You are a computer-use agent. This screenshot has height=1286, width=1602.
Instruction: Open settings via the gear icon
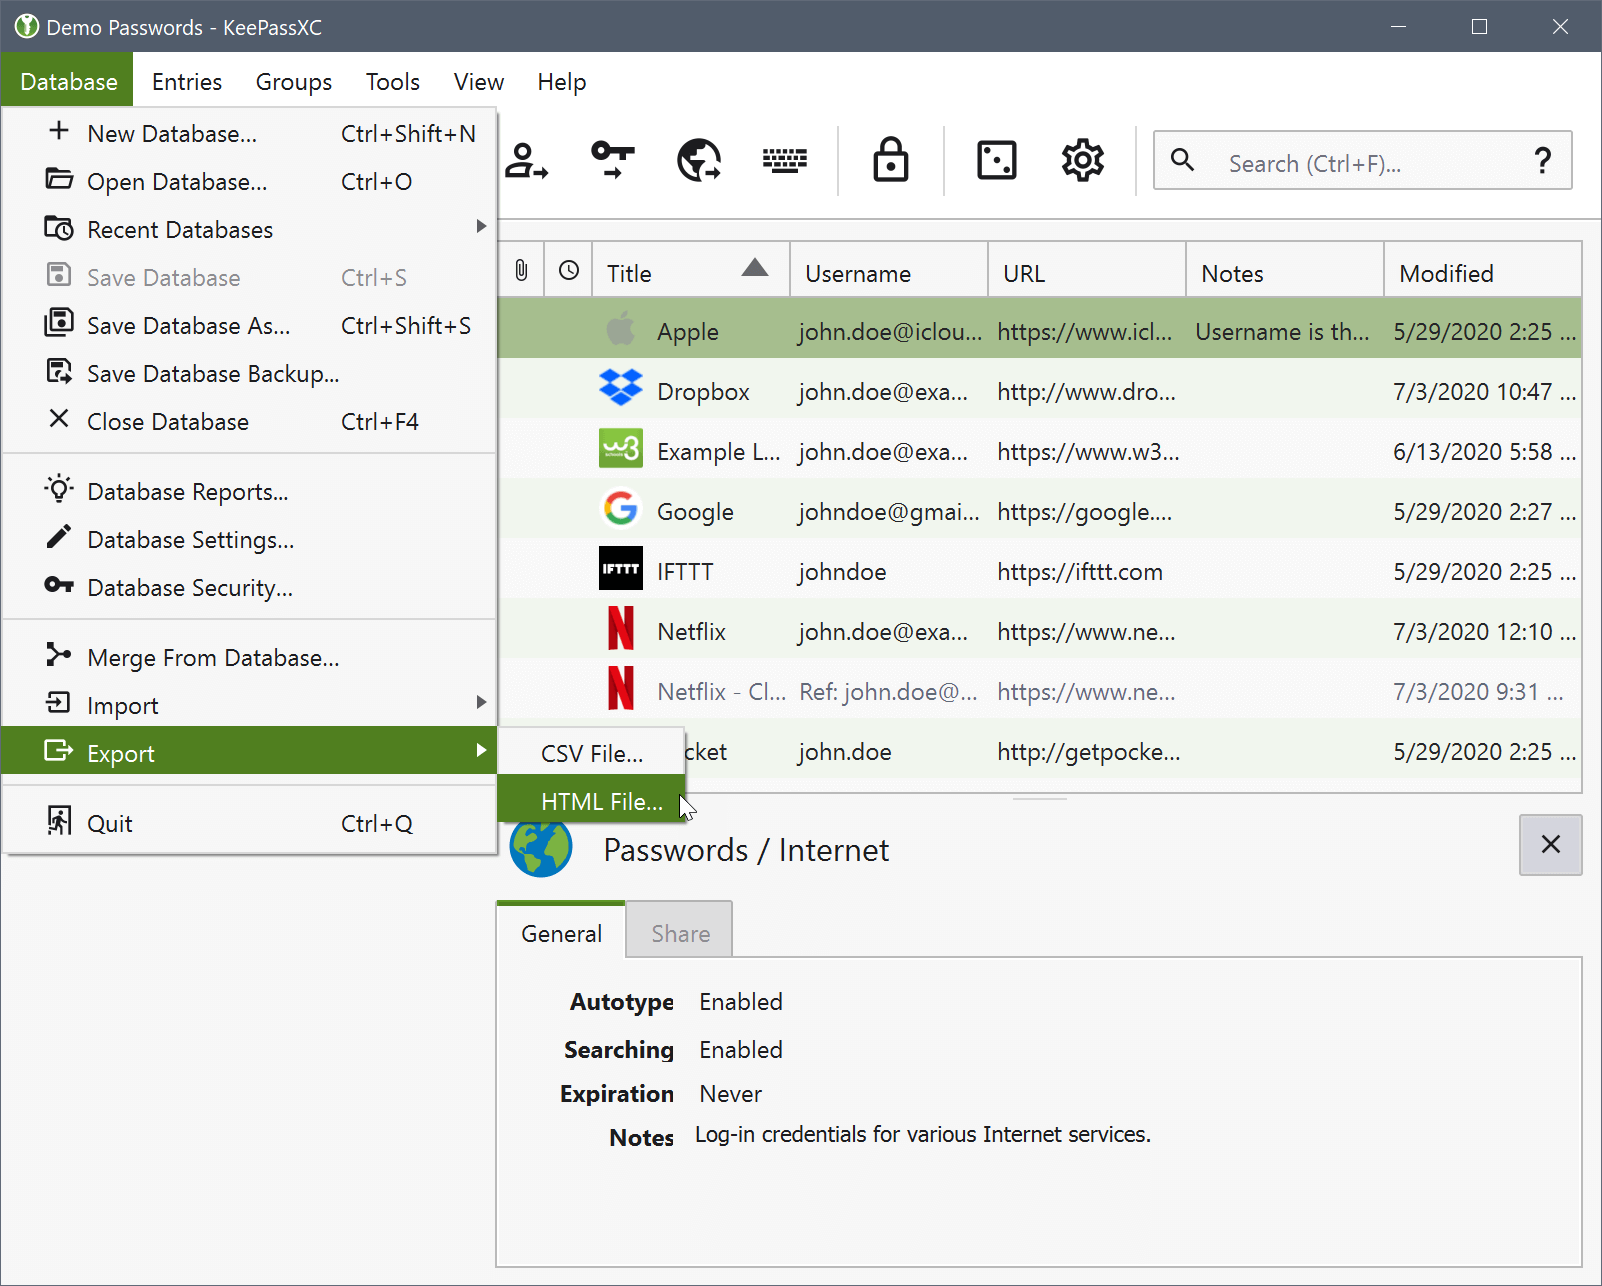click(1082, 160)
